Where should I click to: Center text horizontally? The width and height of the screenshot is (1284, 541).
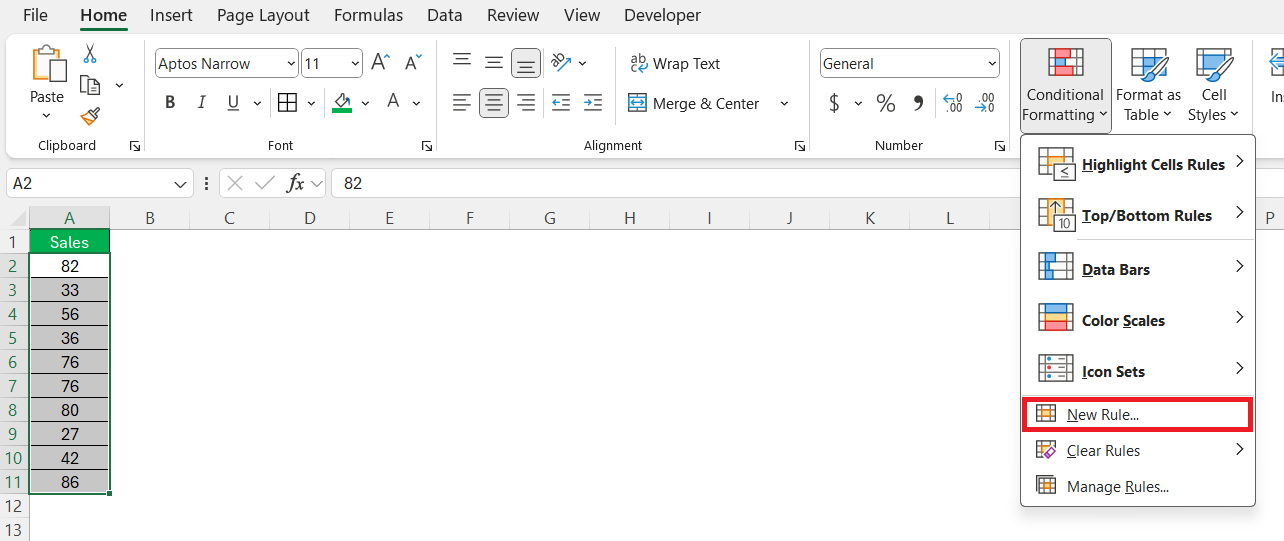(x=494, y=102)
